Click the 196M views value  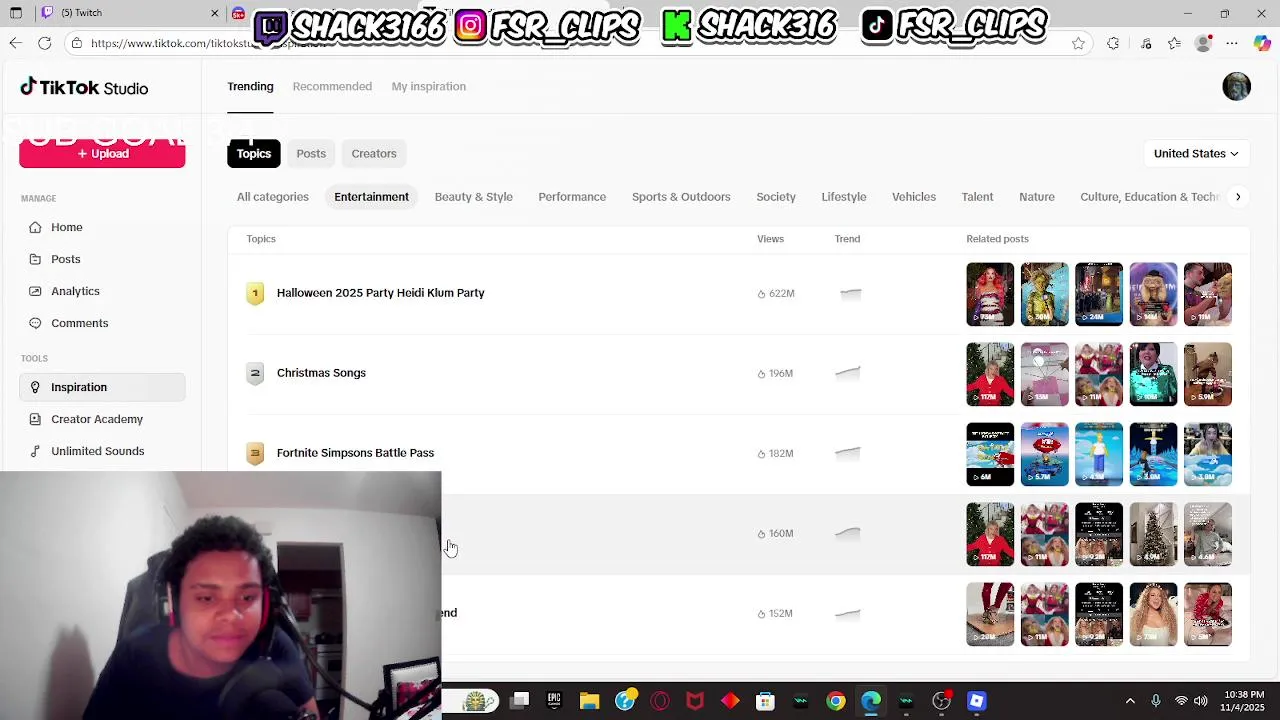tap(776, 374)
